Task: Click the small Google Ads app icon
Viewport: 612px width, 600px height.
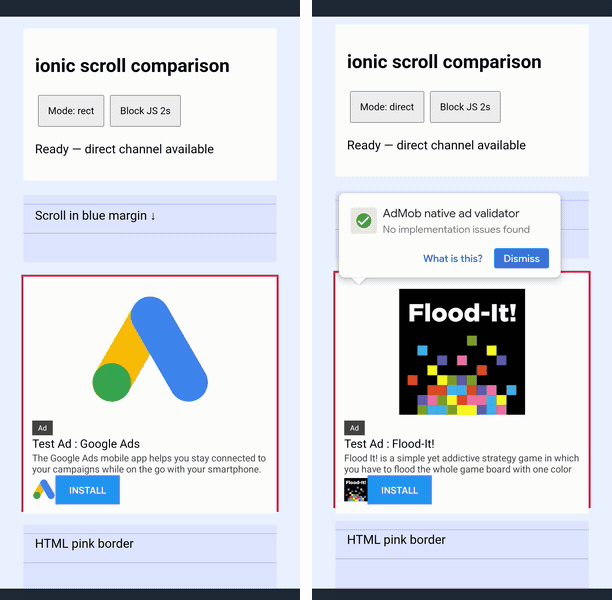Action: click(44, 490)
